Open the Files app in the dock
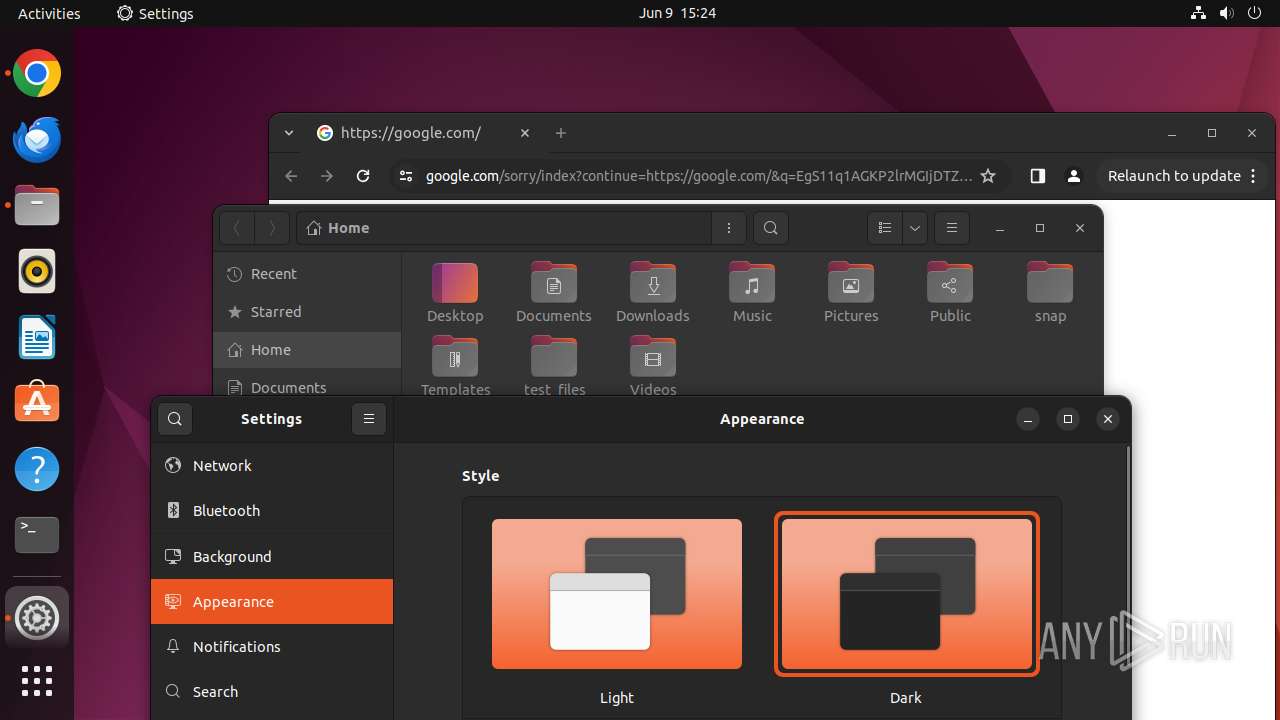The image size is (1280, 720). click(37, 206)
